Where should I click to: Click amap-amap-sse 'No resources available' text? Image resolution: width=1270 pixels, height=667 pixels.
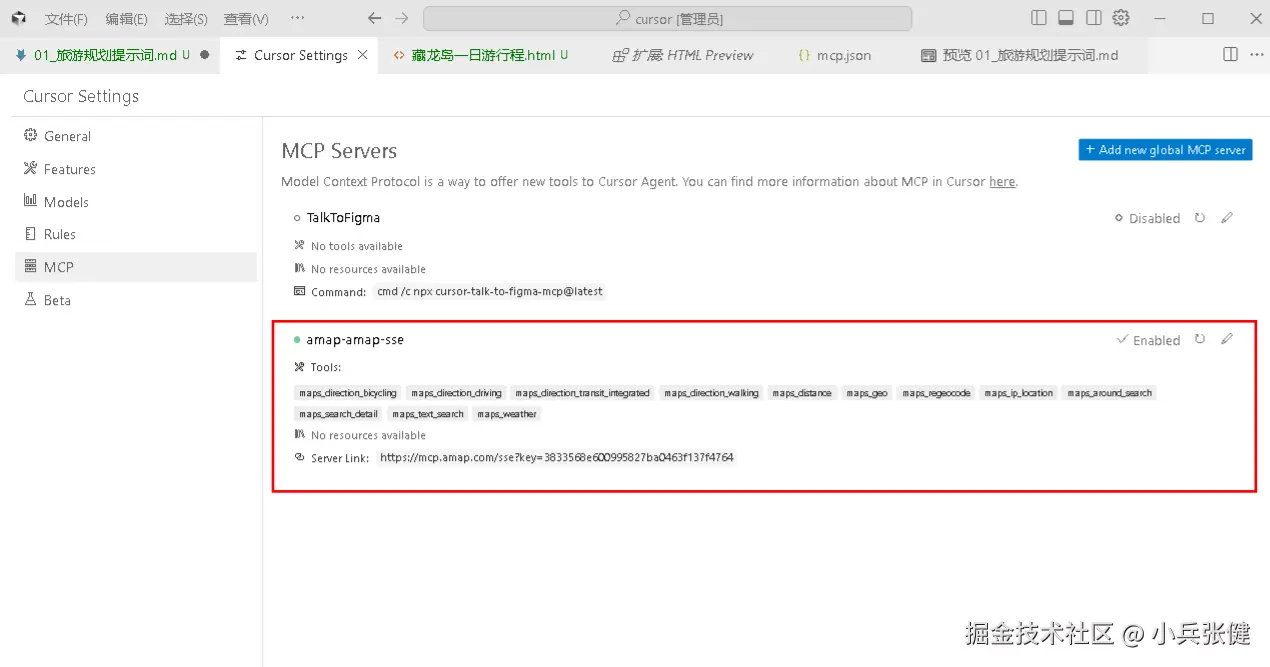tap(368, 436)
